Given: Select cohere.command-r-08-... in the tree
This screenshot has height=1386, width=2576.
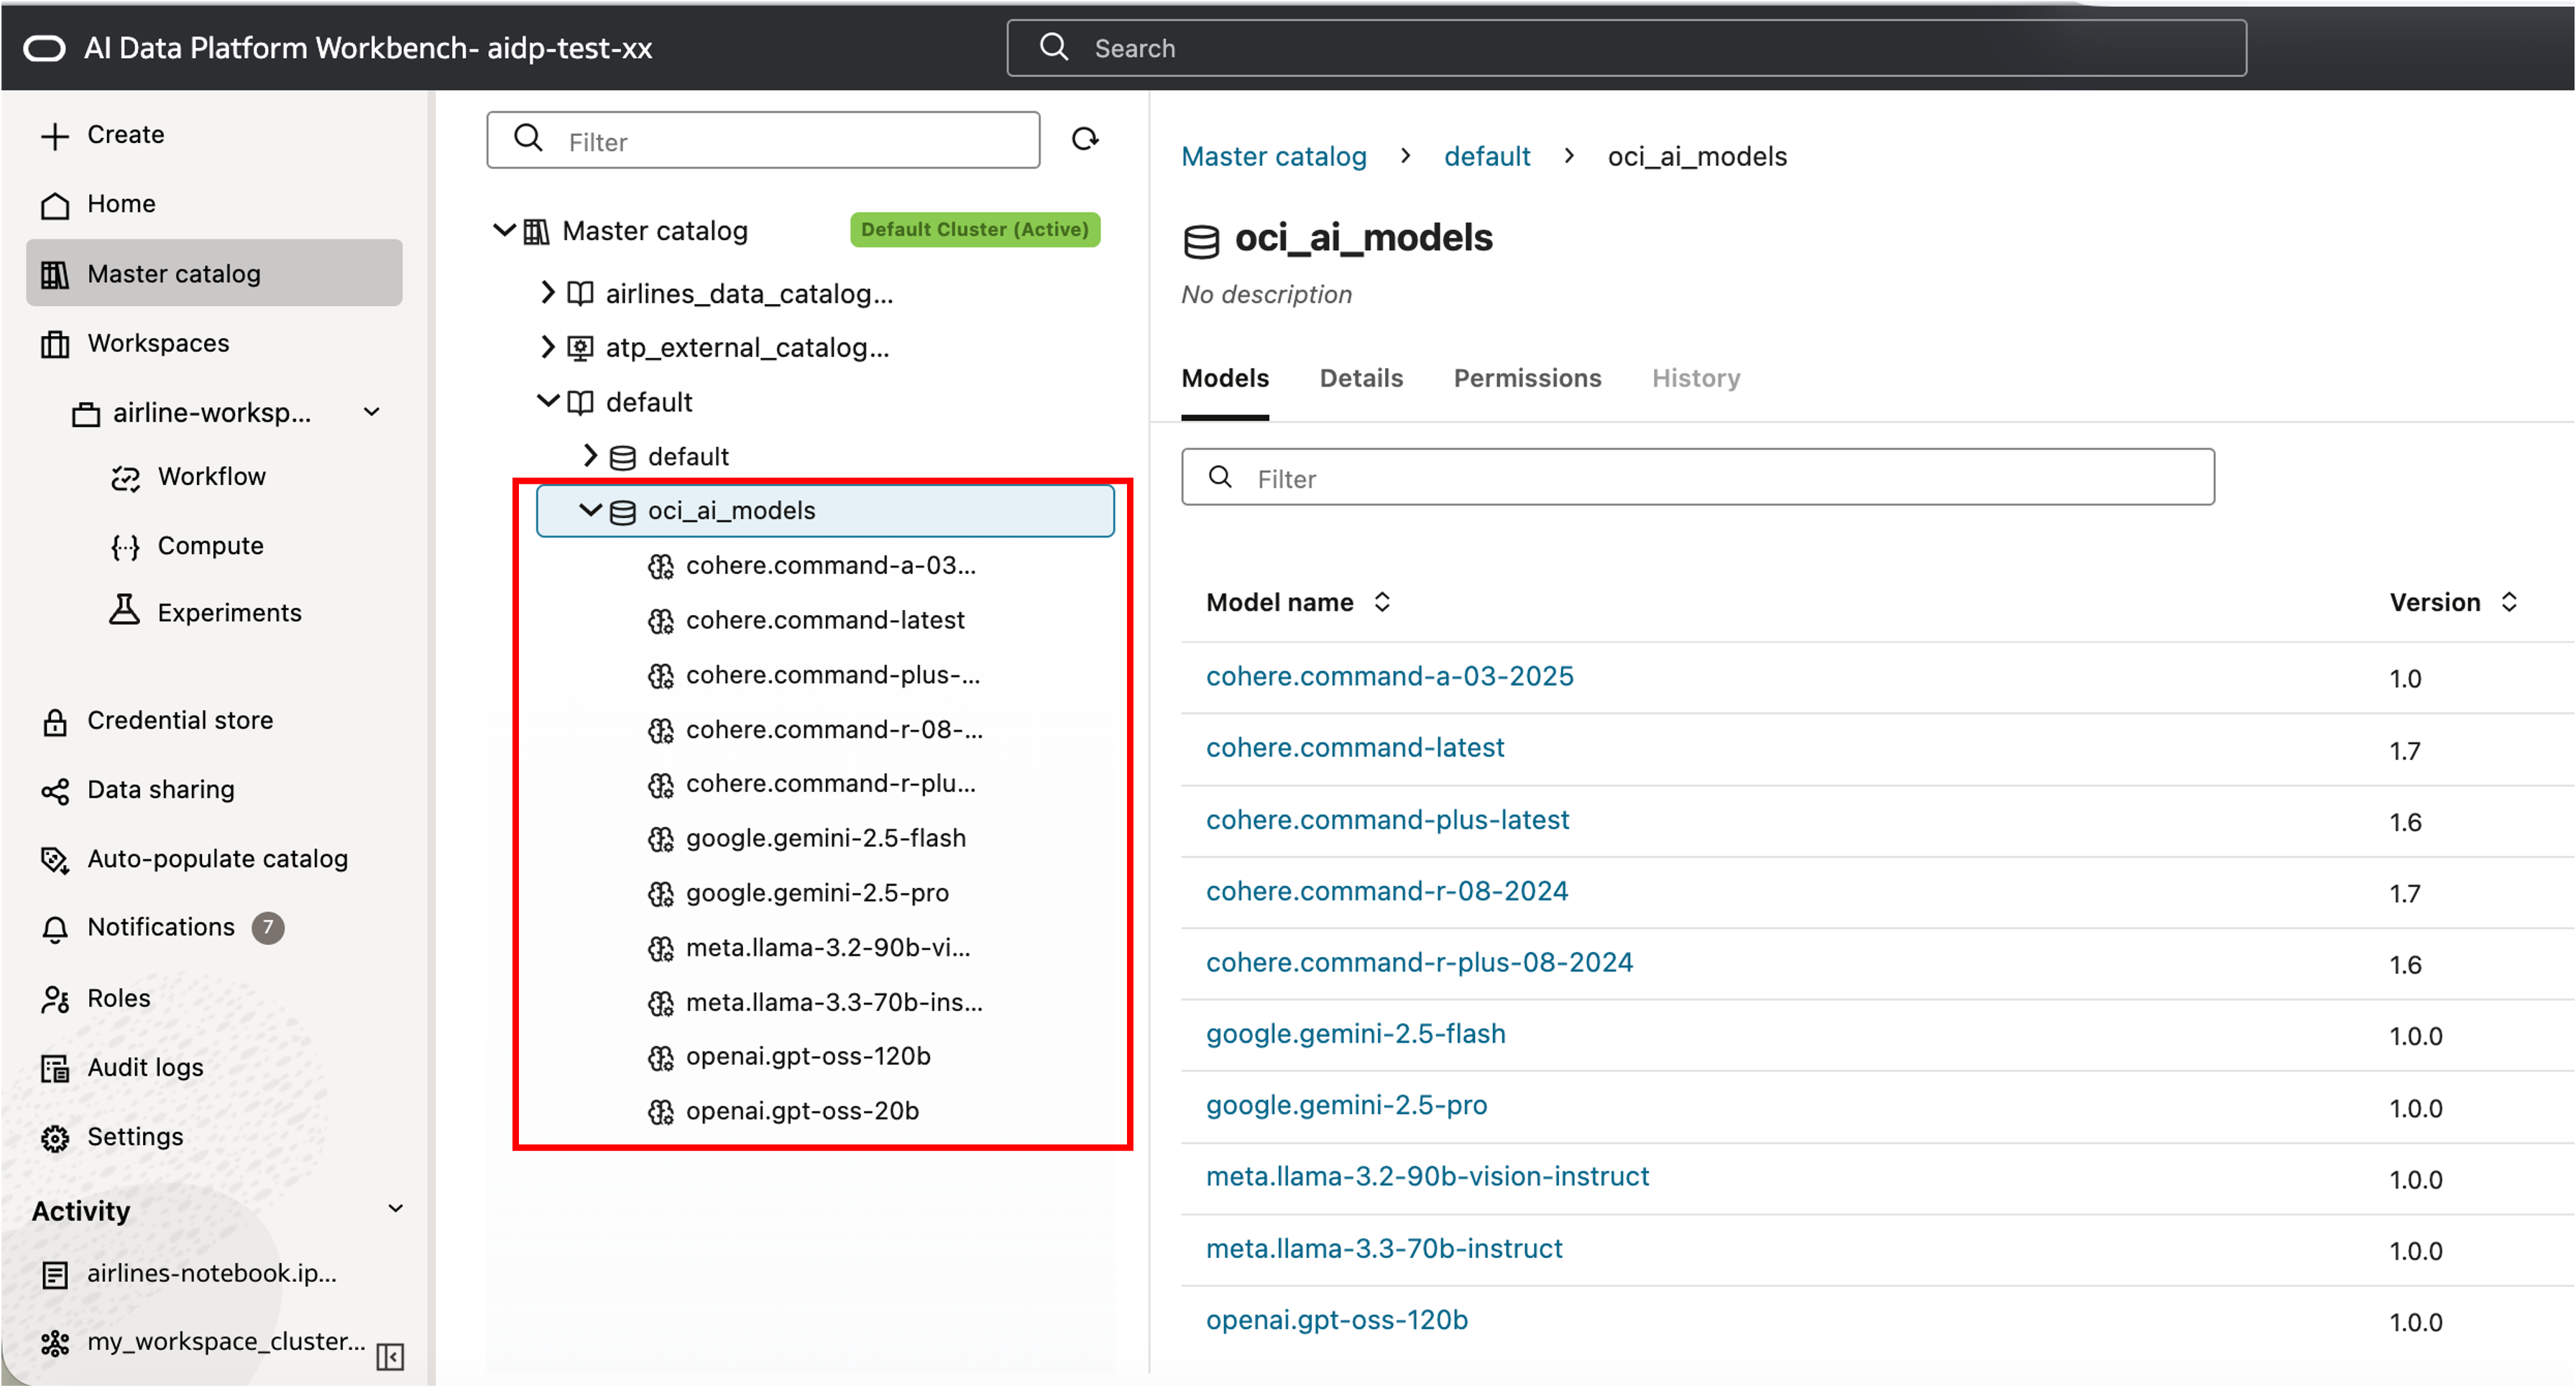Looking at the screenshot, I should pyautogui.click(x=834, y=729).
